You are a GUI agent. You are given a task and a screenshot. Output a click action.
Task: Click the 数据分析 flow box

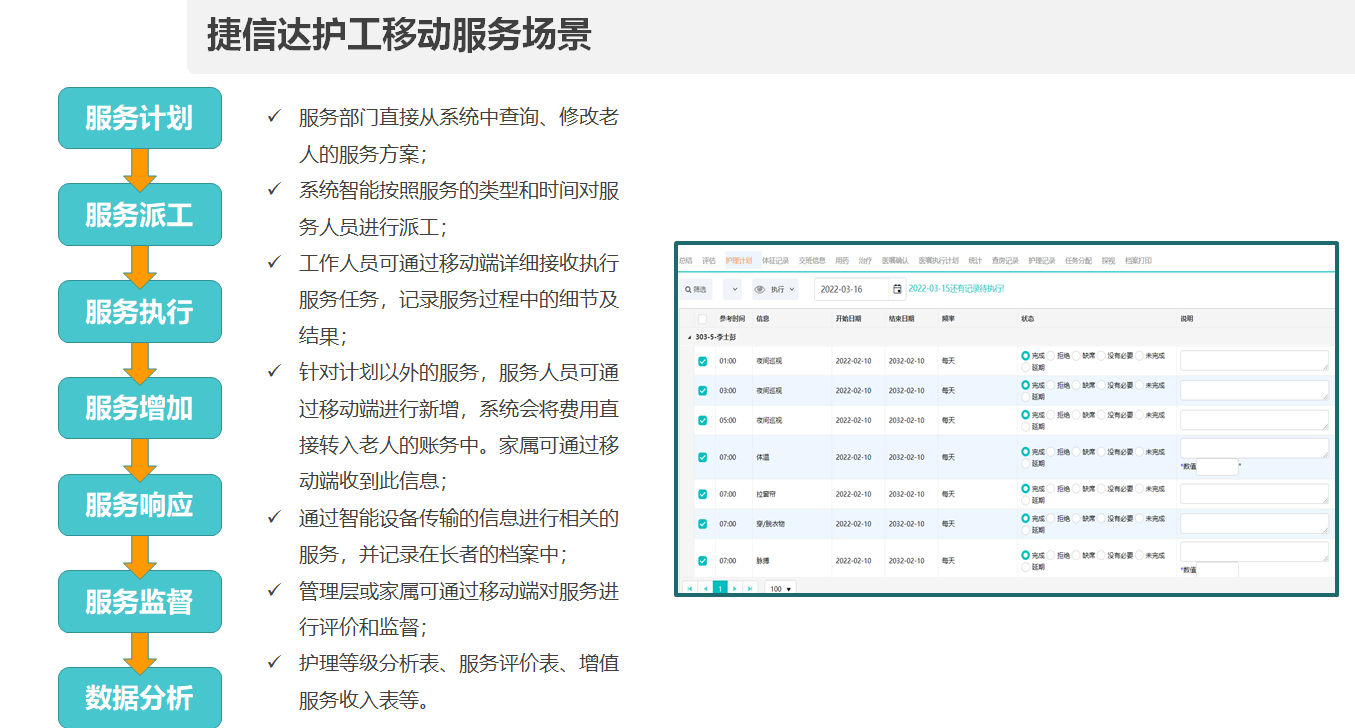tap(140, 697)
